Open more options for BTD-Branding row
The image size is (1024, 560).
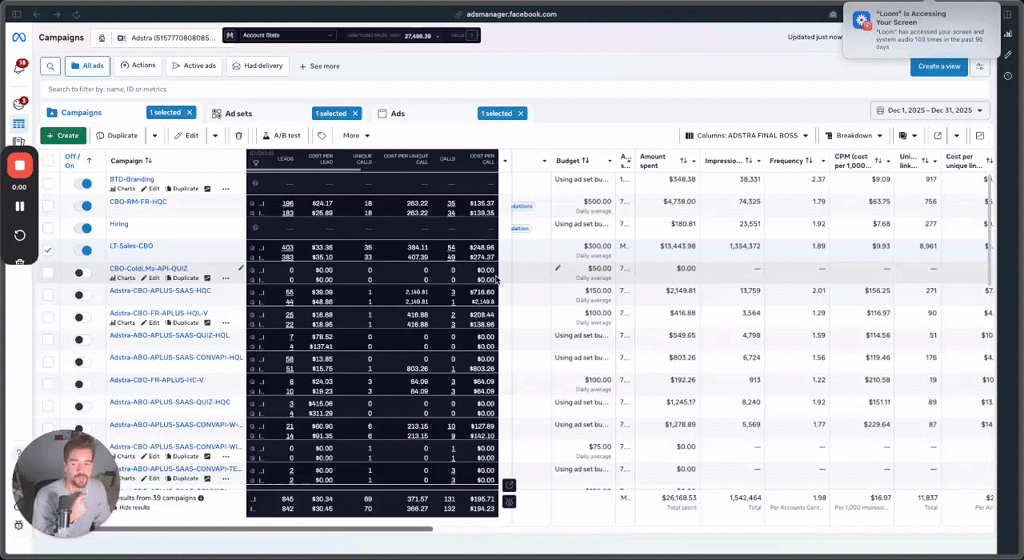[x=225, y=189]
